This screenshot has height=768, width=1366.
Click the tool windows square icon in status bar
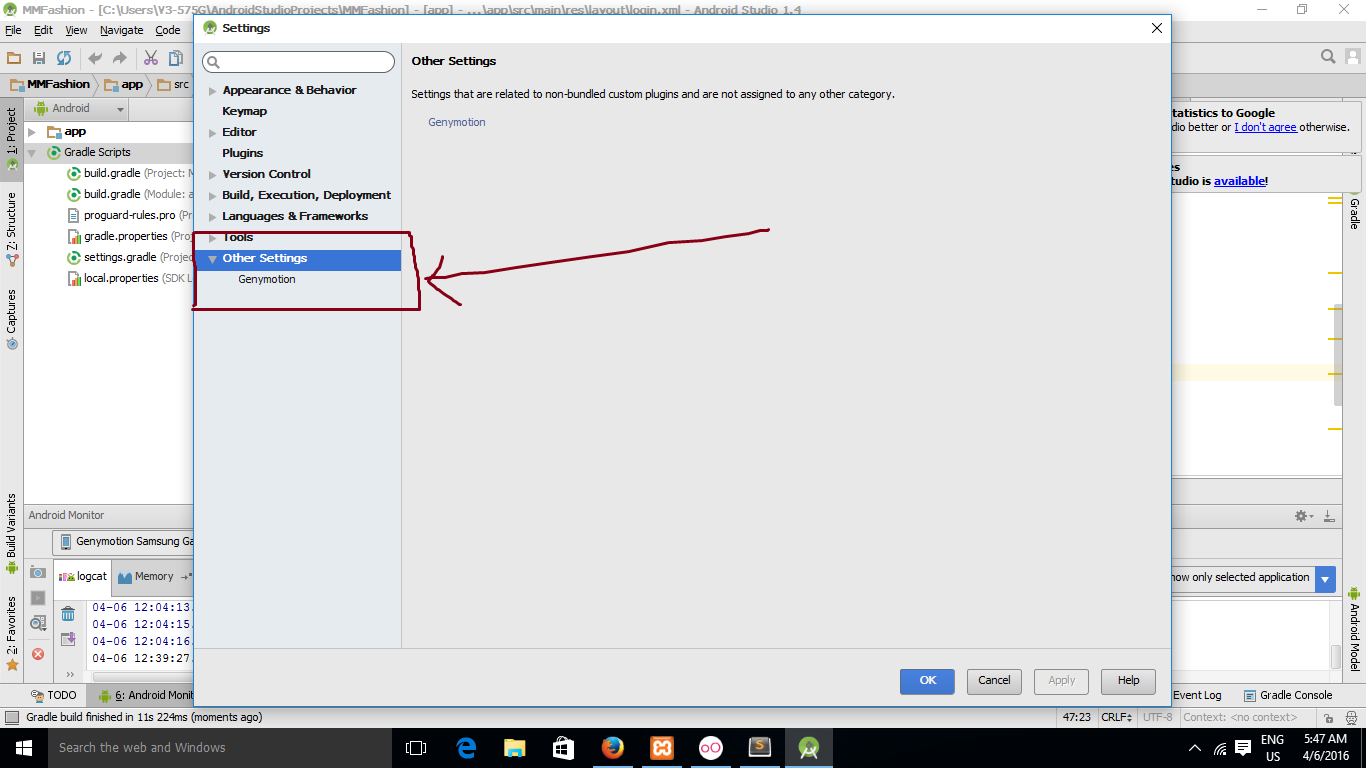(11, 717)
